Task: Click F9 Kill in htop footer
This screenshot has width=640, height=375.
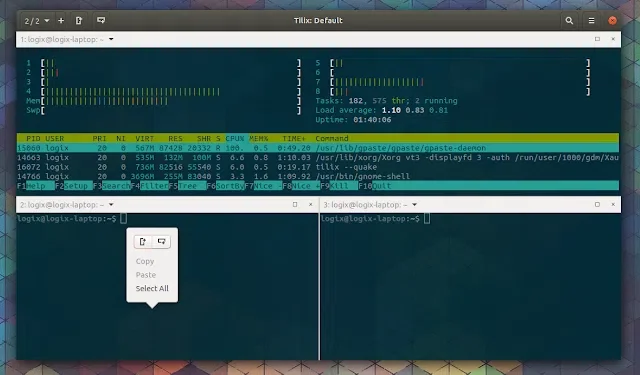Action: (x=340, y=186)
